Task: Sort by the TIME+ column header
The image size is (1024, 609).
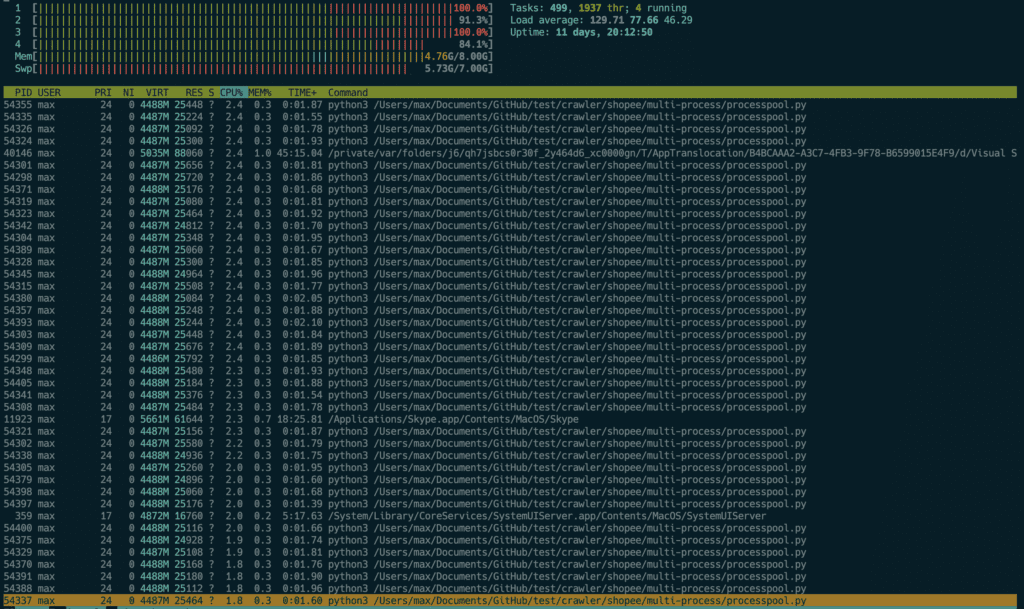Action: (302, 93)
